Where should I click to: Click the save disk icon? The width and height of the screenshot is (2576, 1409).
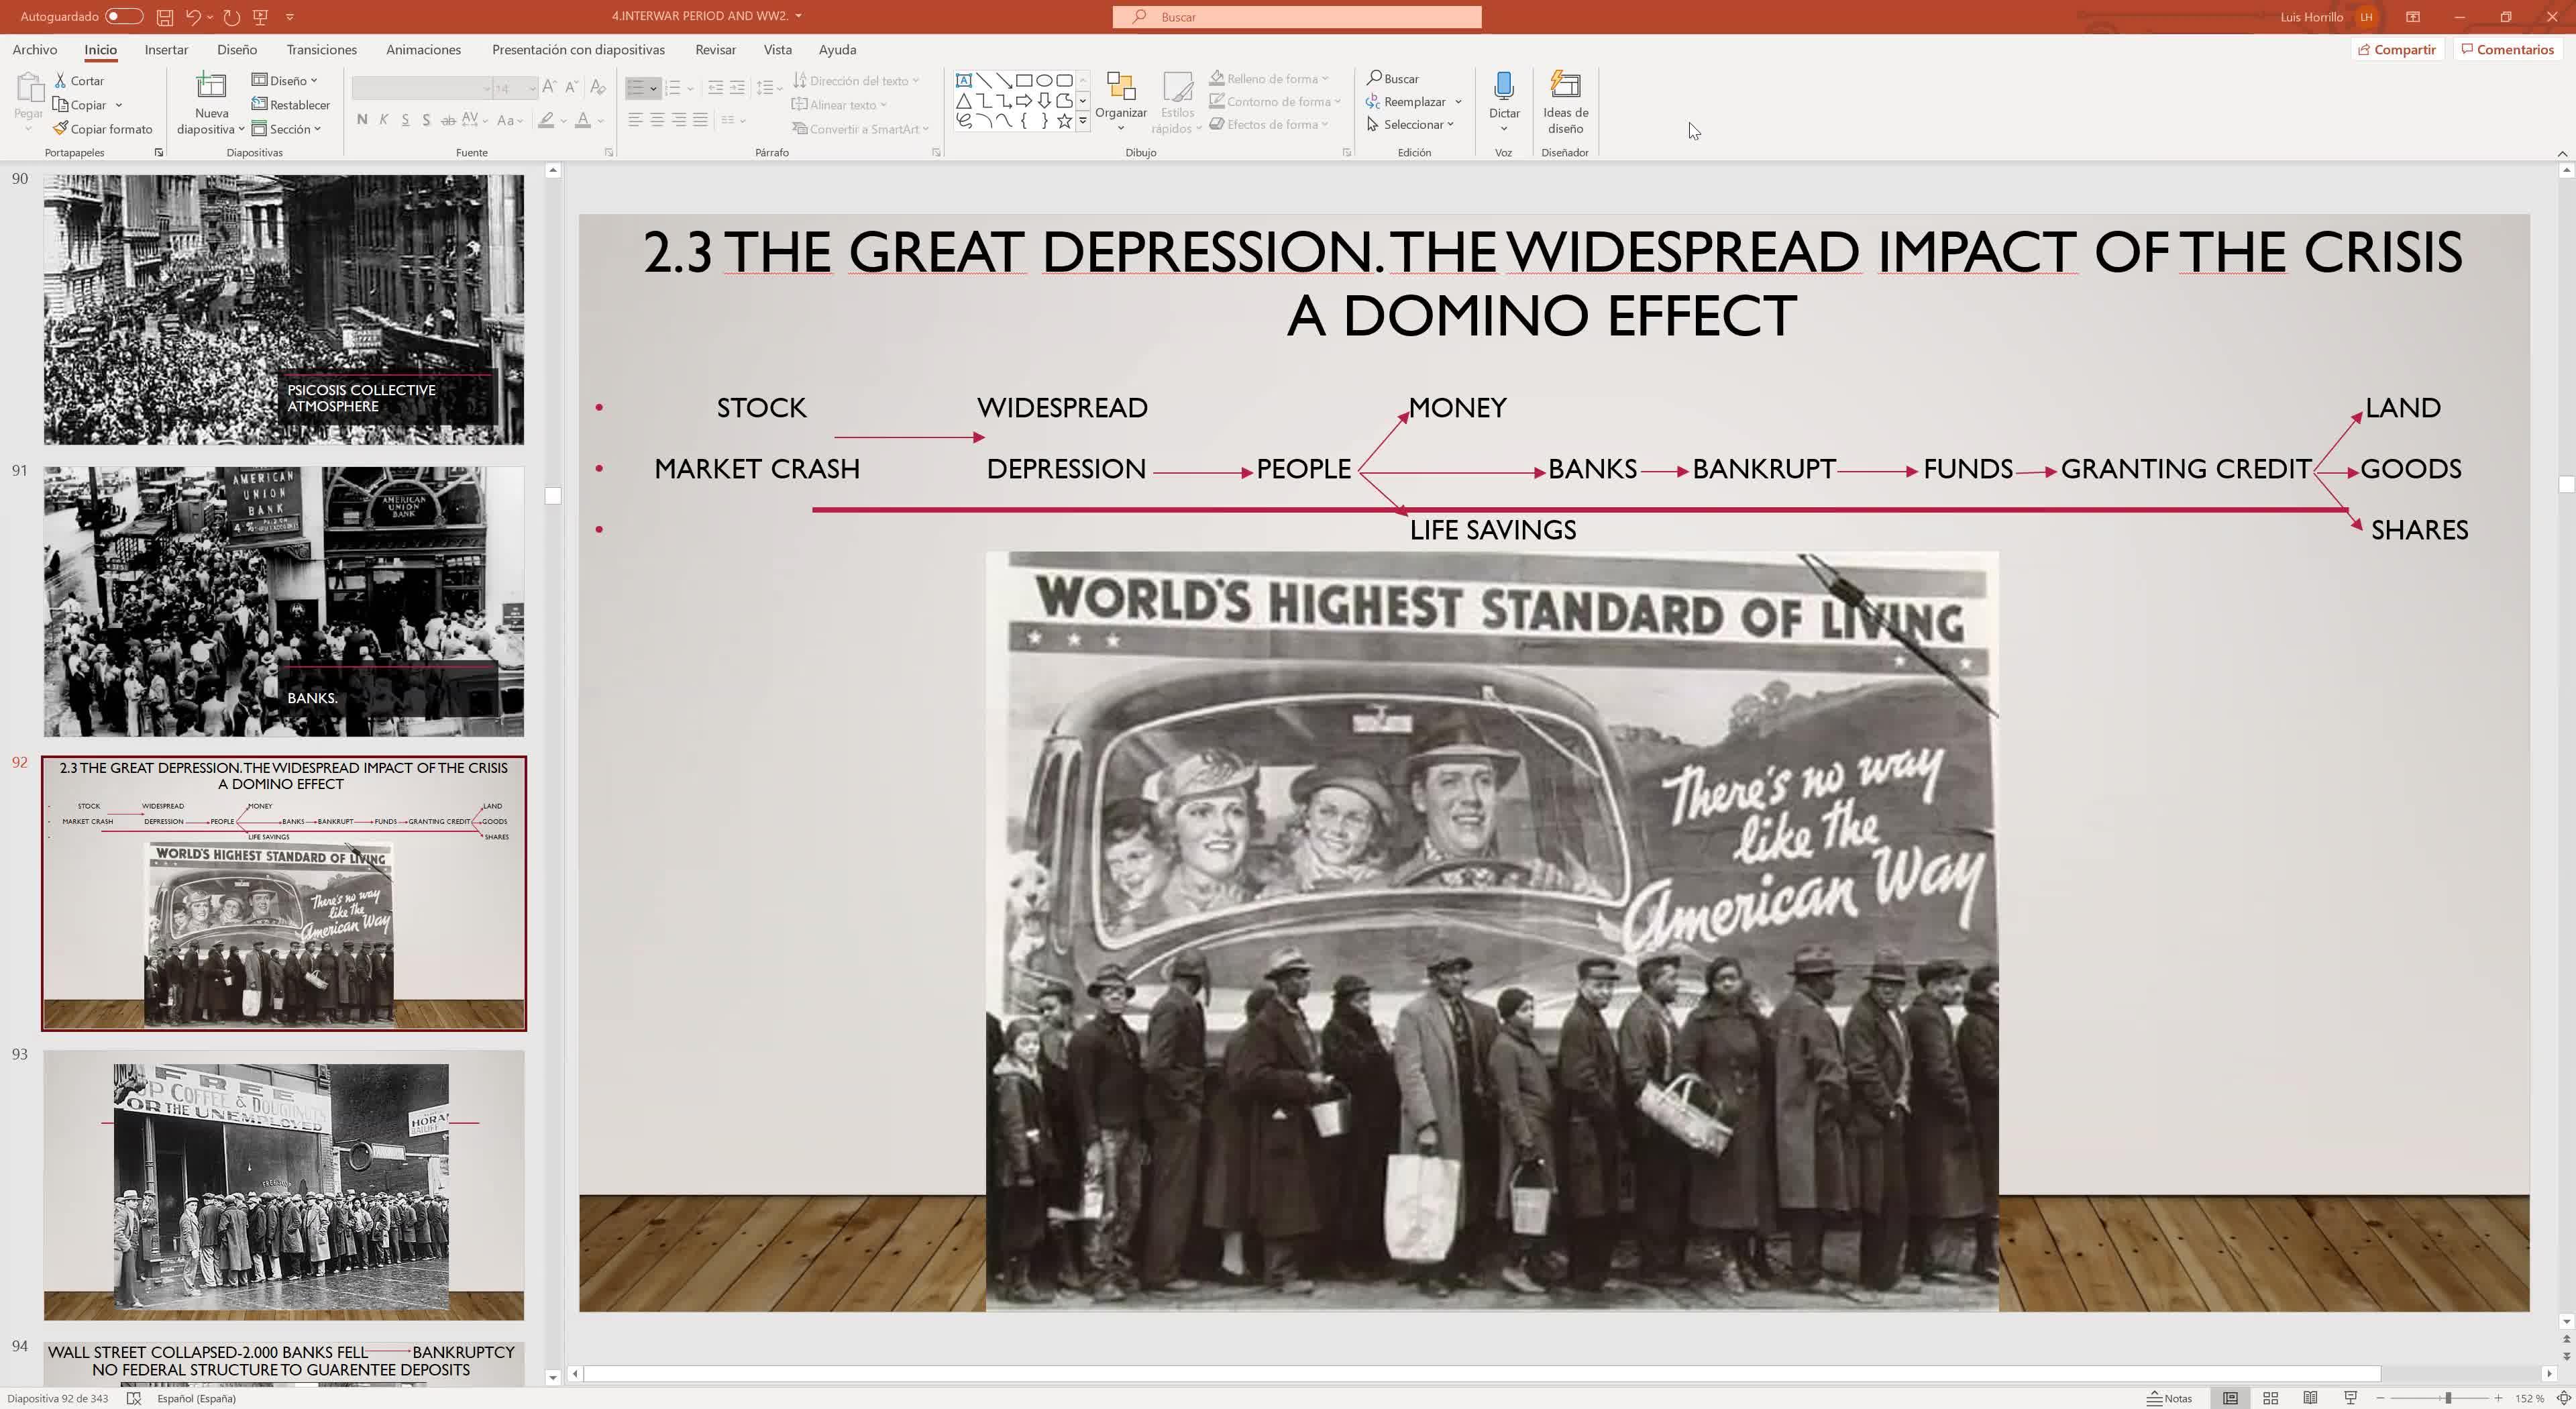point(165,17)
